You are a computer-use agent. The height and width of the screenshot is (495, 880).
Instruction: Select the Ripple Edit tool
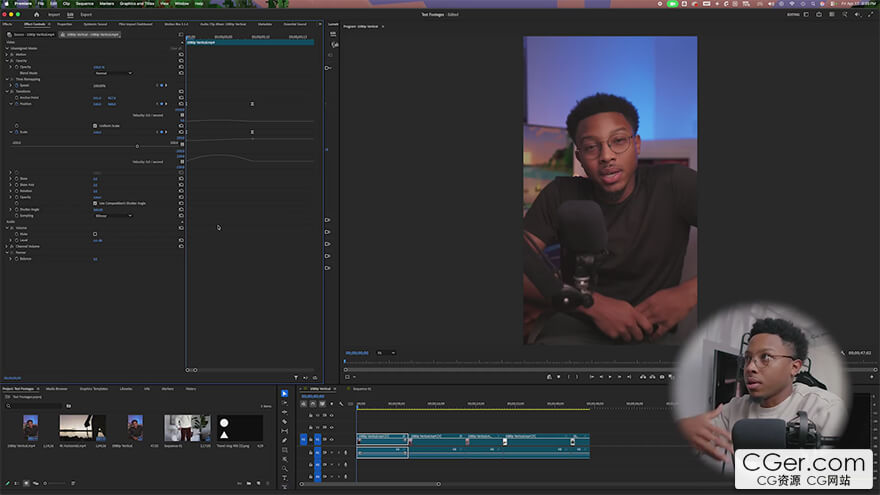(x=285, y=412)
